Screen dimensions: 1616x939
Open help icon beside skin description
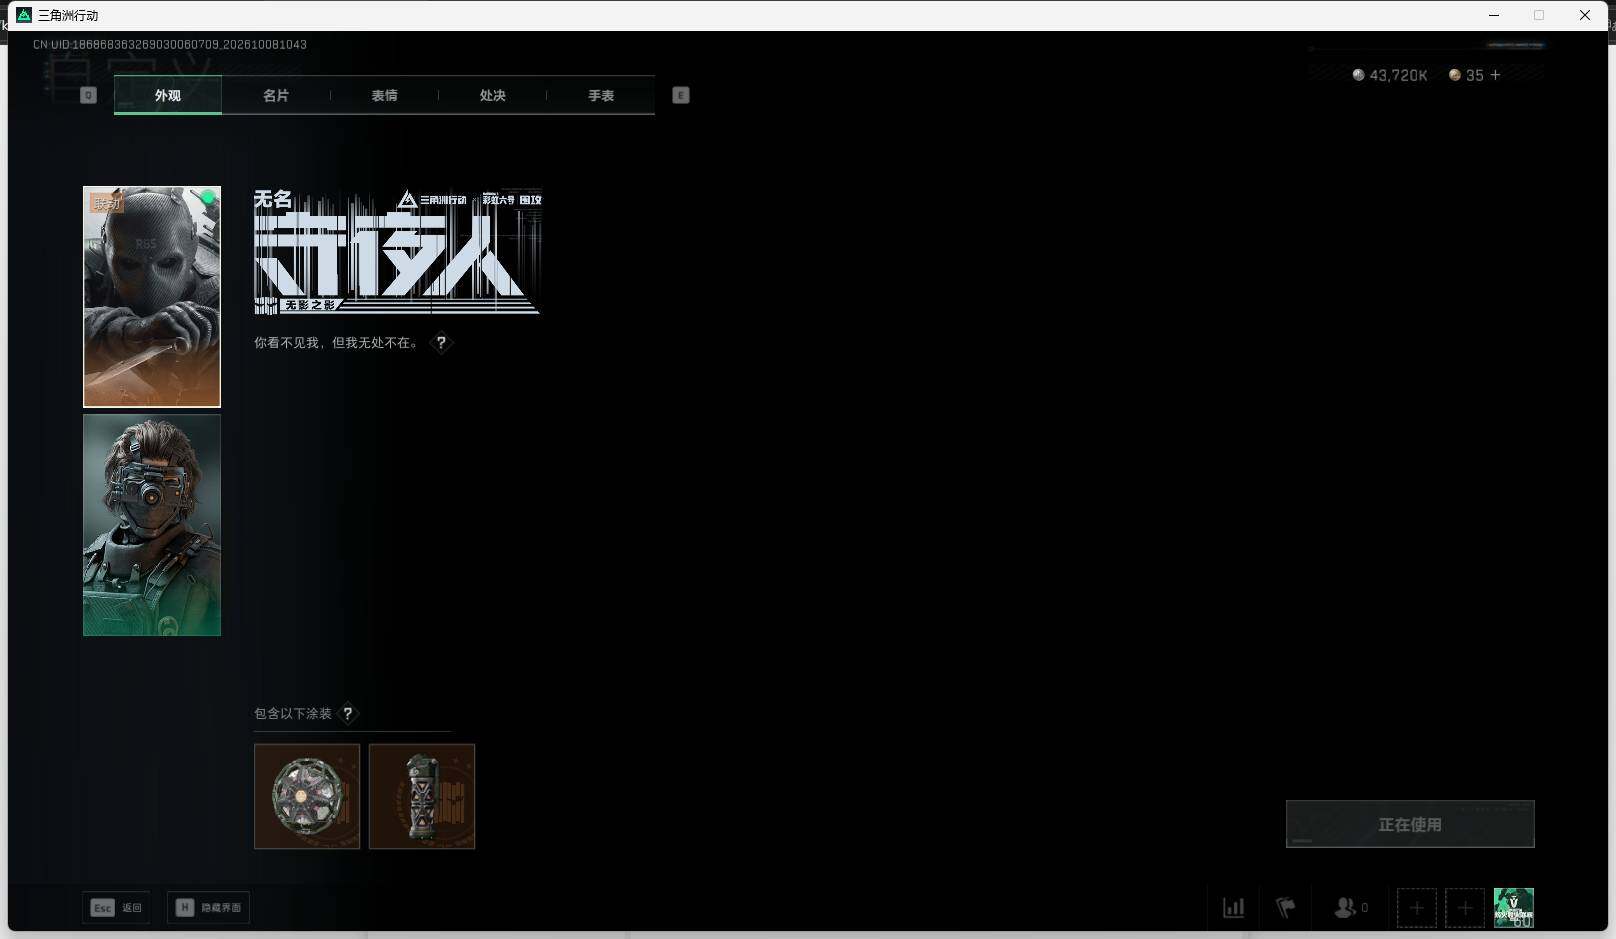click(441, 343)
